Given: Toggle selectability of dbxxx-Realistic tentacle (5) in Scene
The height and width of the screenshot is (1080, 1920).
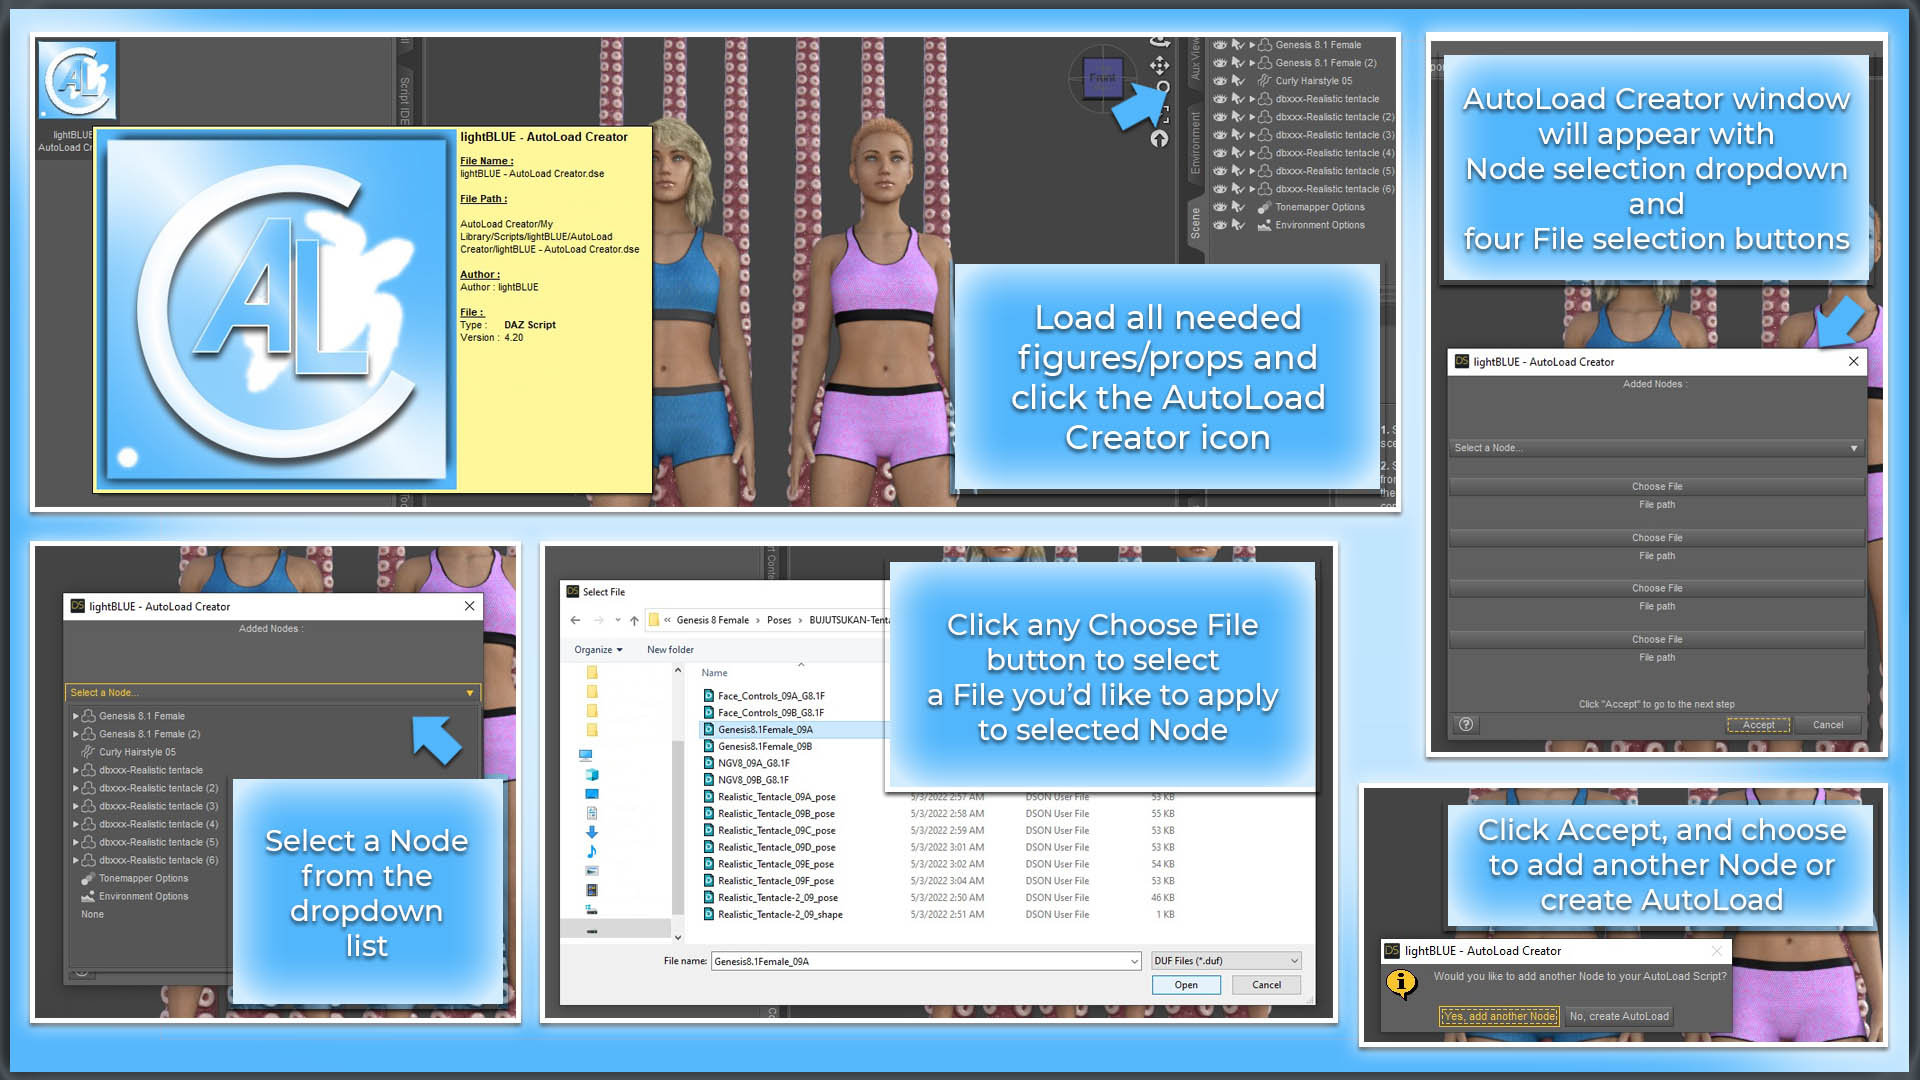Looking at the screenshot, I should click(1238, 171).
